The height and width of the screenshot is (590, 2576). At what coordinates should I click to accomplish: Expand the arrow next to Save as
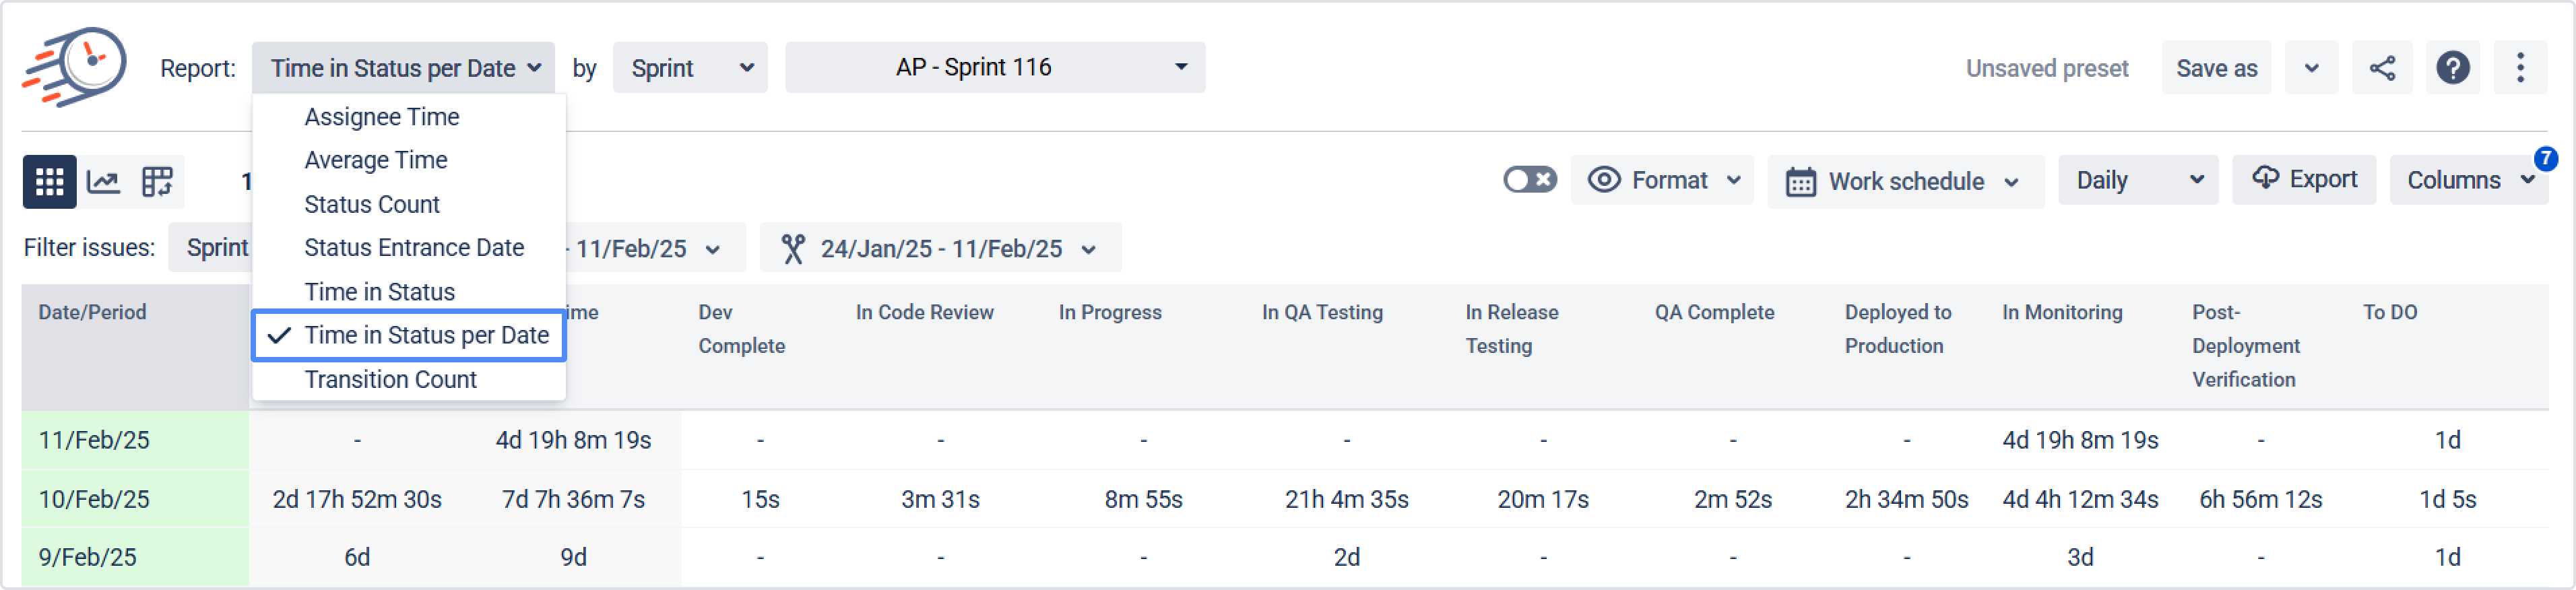[x=2311, y=68]
